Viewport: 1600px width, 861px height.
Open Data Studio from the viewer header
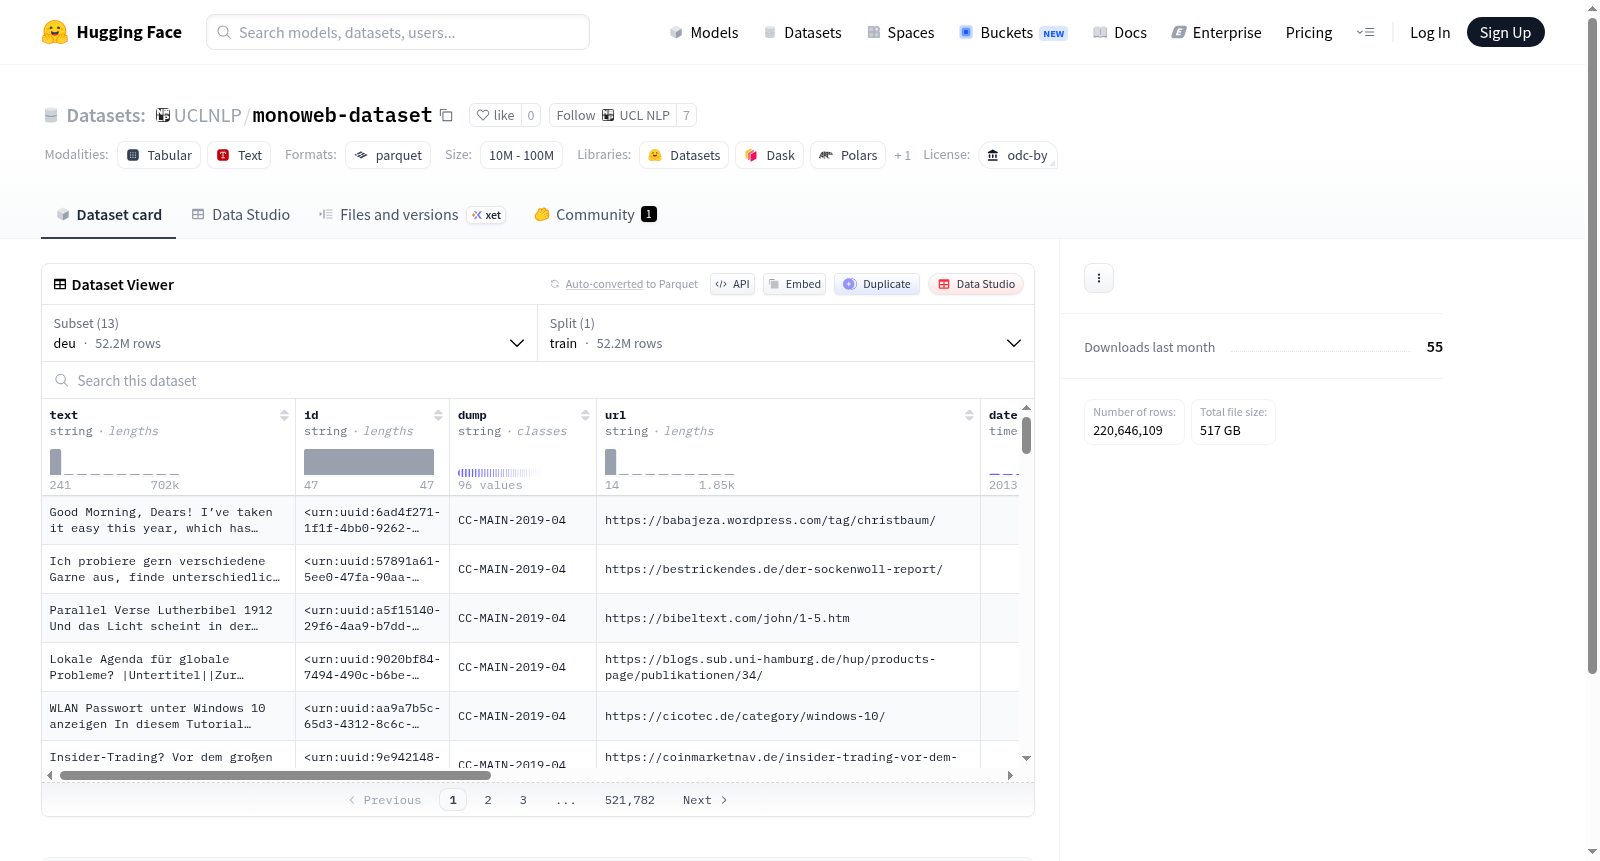point(976,285)
